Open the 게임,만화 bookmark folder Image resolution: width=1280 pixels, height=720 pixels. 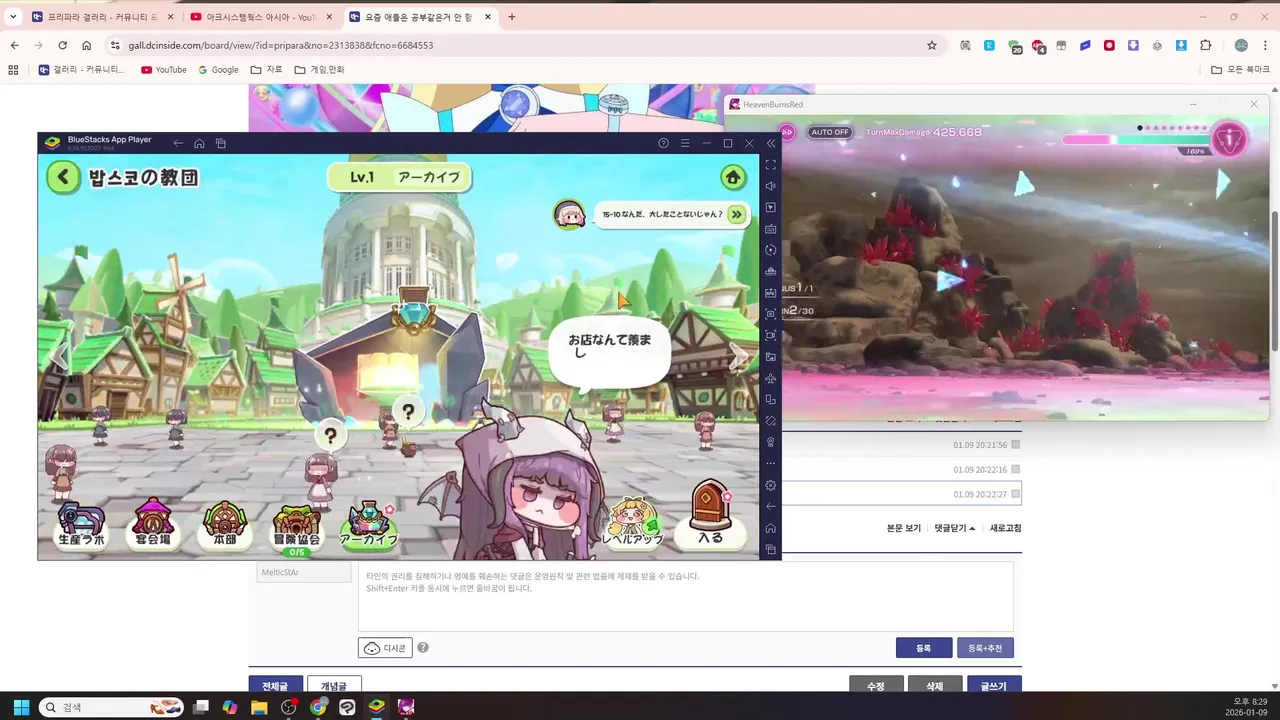319,70
